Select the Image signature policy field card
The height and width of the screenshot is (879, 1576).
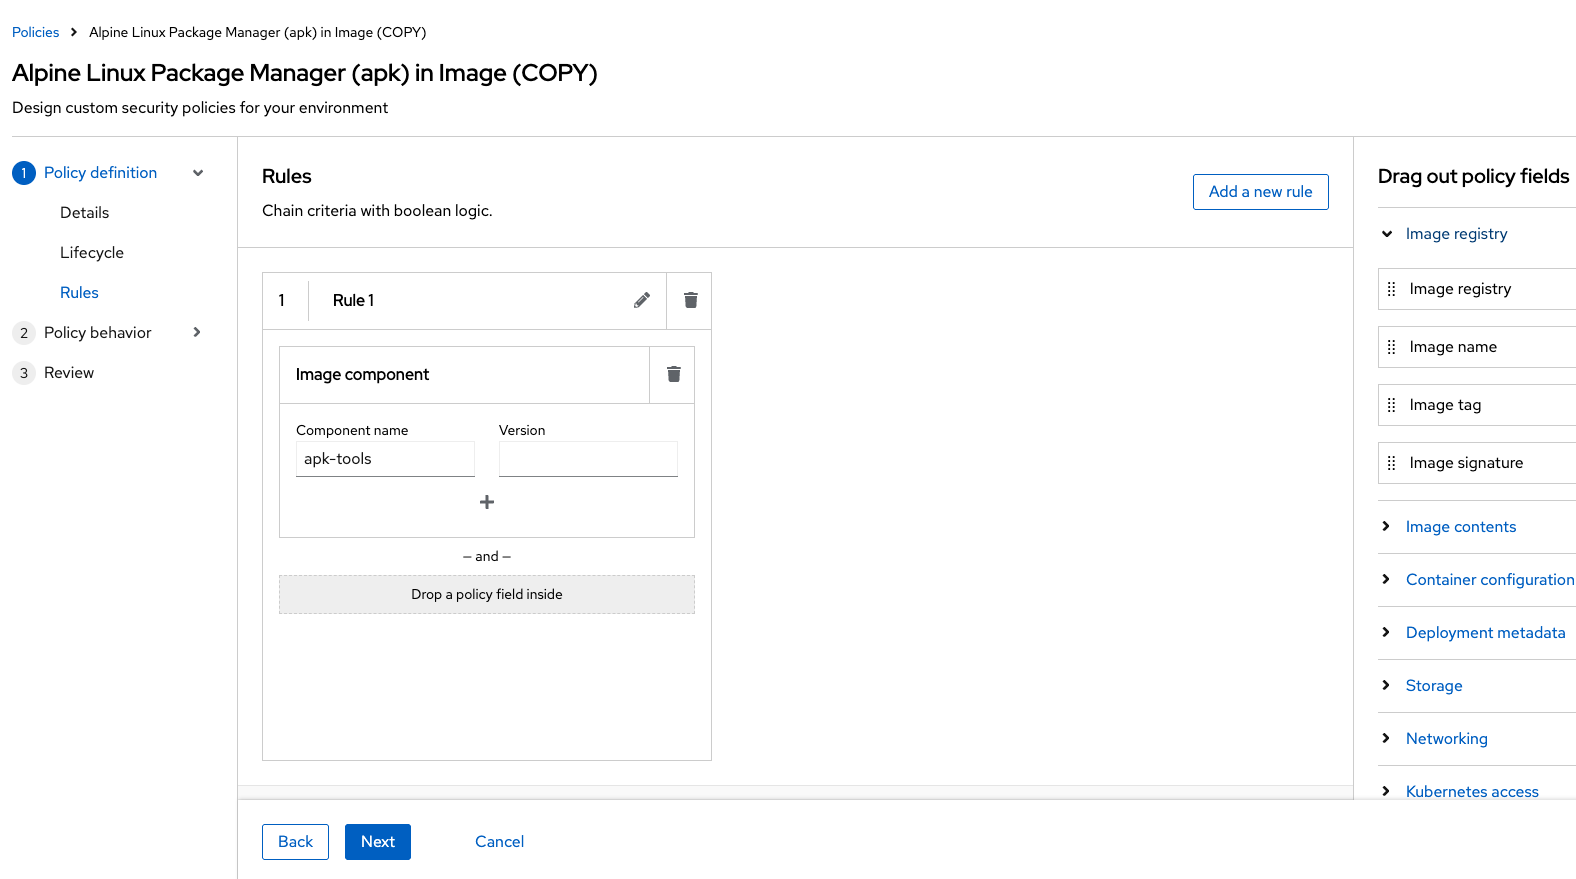tap(1477, 463)
